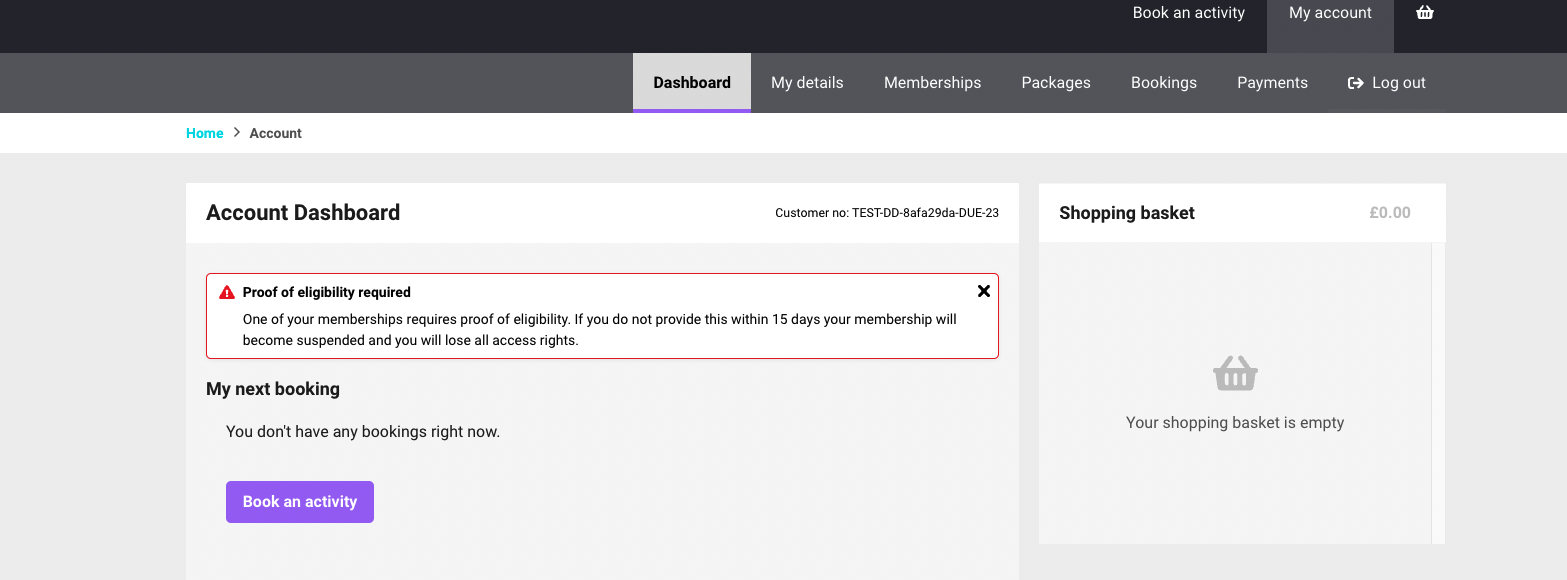View the Bookings tab

tap(1164, 83)
